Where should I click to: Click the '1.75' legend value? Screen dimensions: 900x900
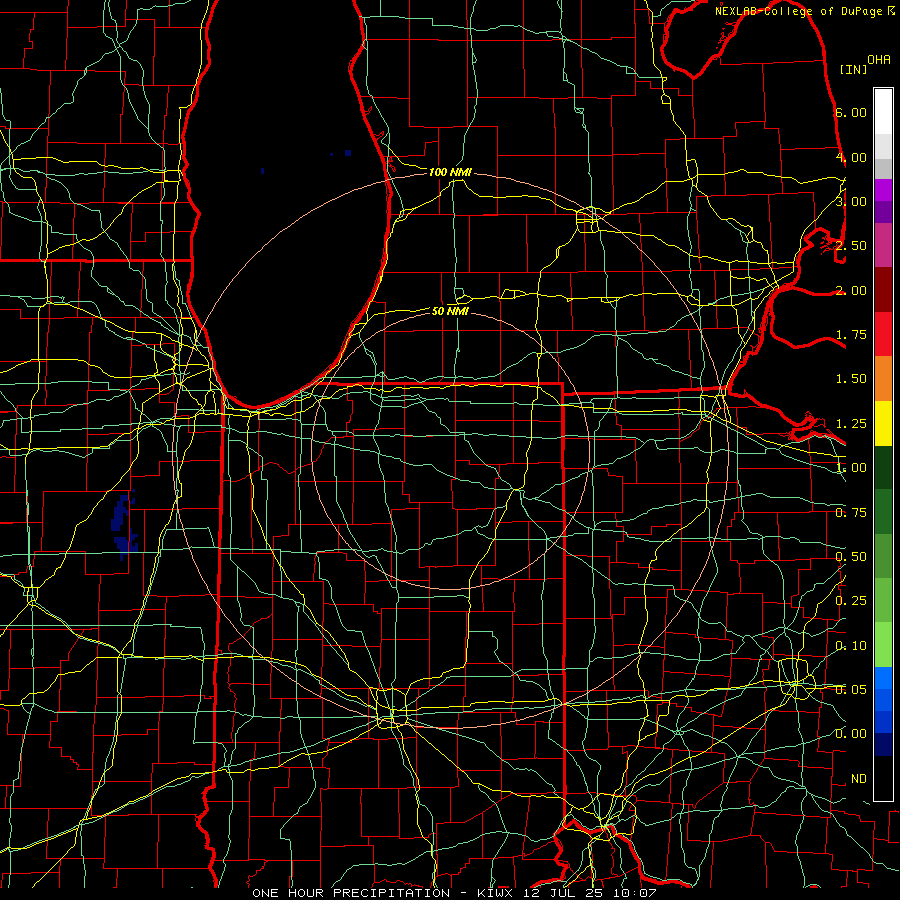(x=851, y=335)
